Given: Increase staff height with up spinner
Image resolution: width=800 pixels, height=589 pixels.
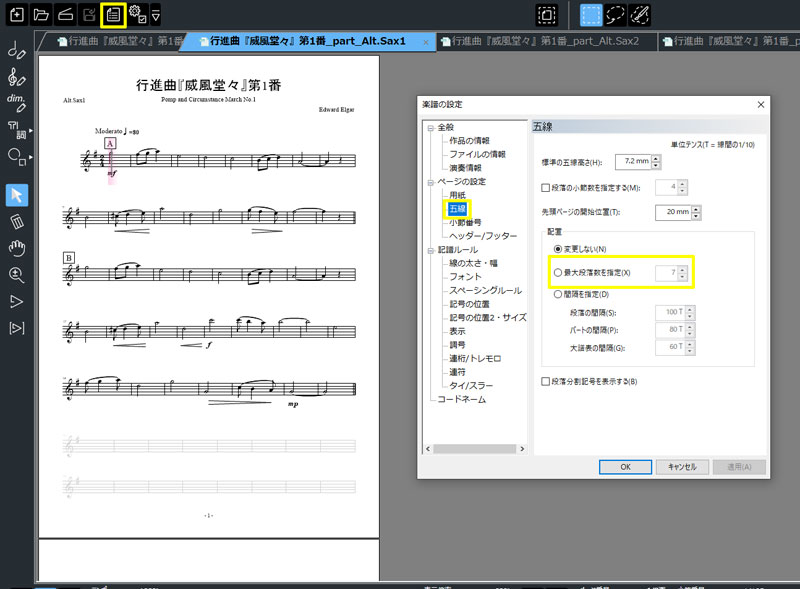Looking at the screenshot, I should point(656,158).
